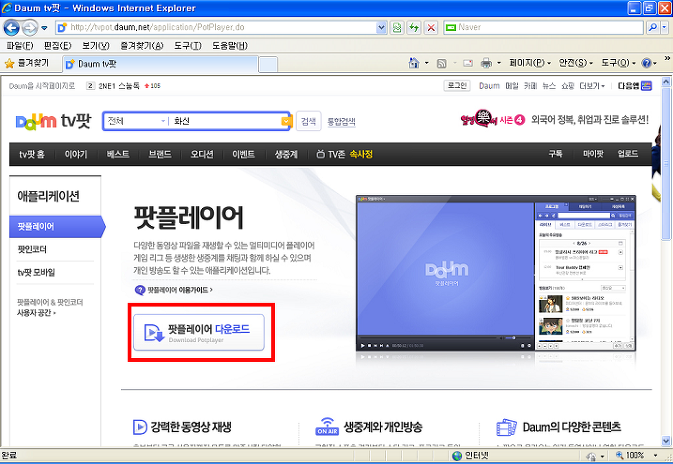Click the 검색 search button

308,121
